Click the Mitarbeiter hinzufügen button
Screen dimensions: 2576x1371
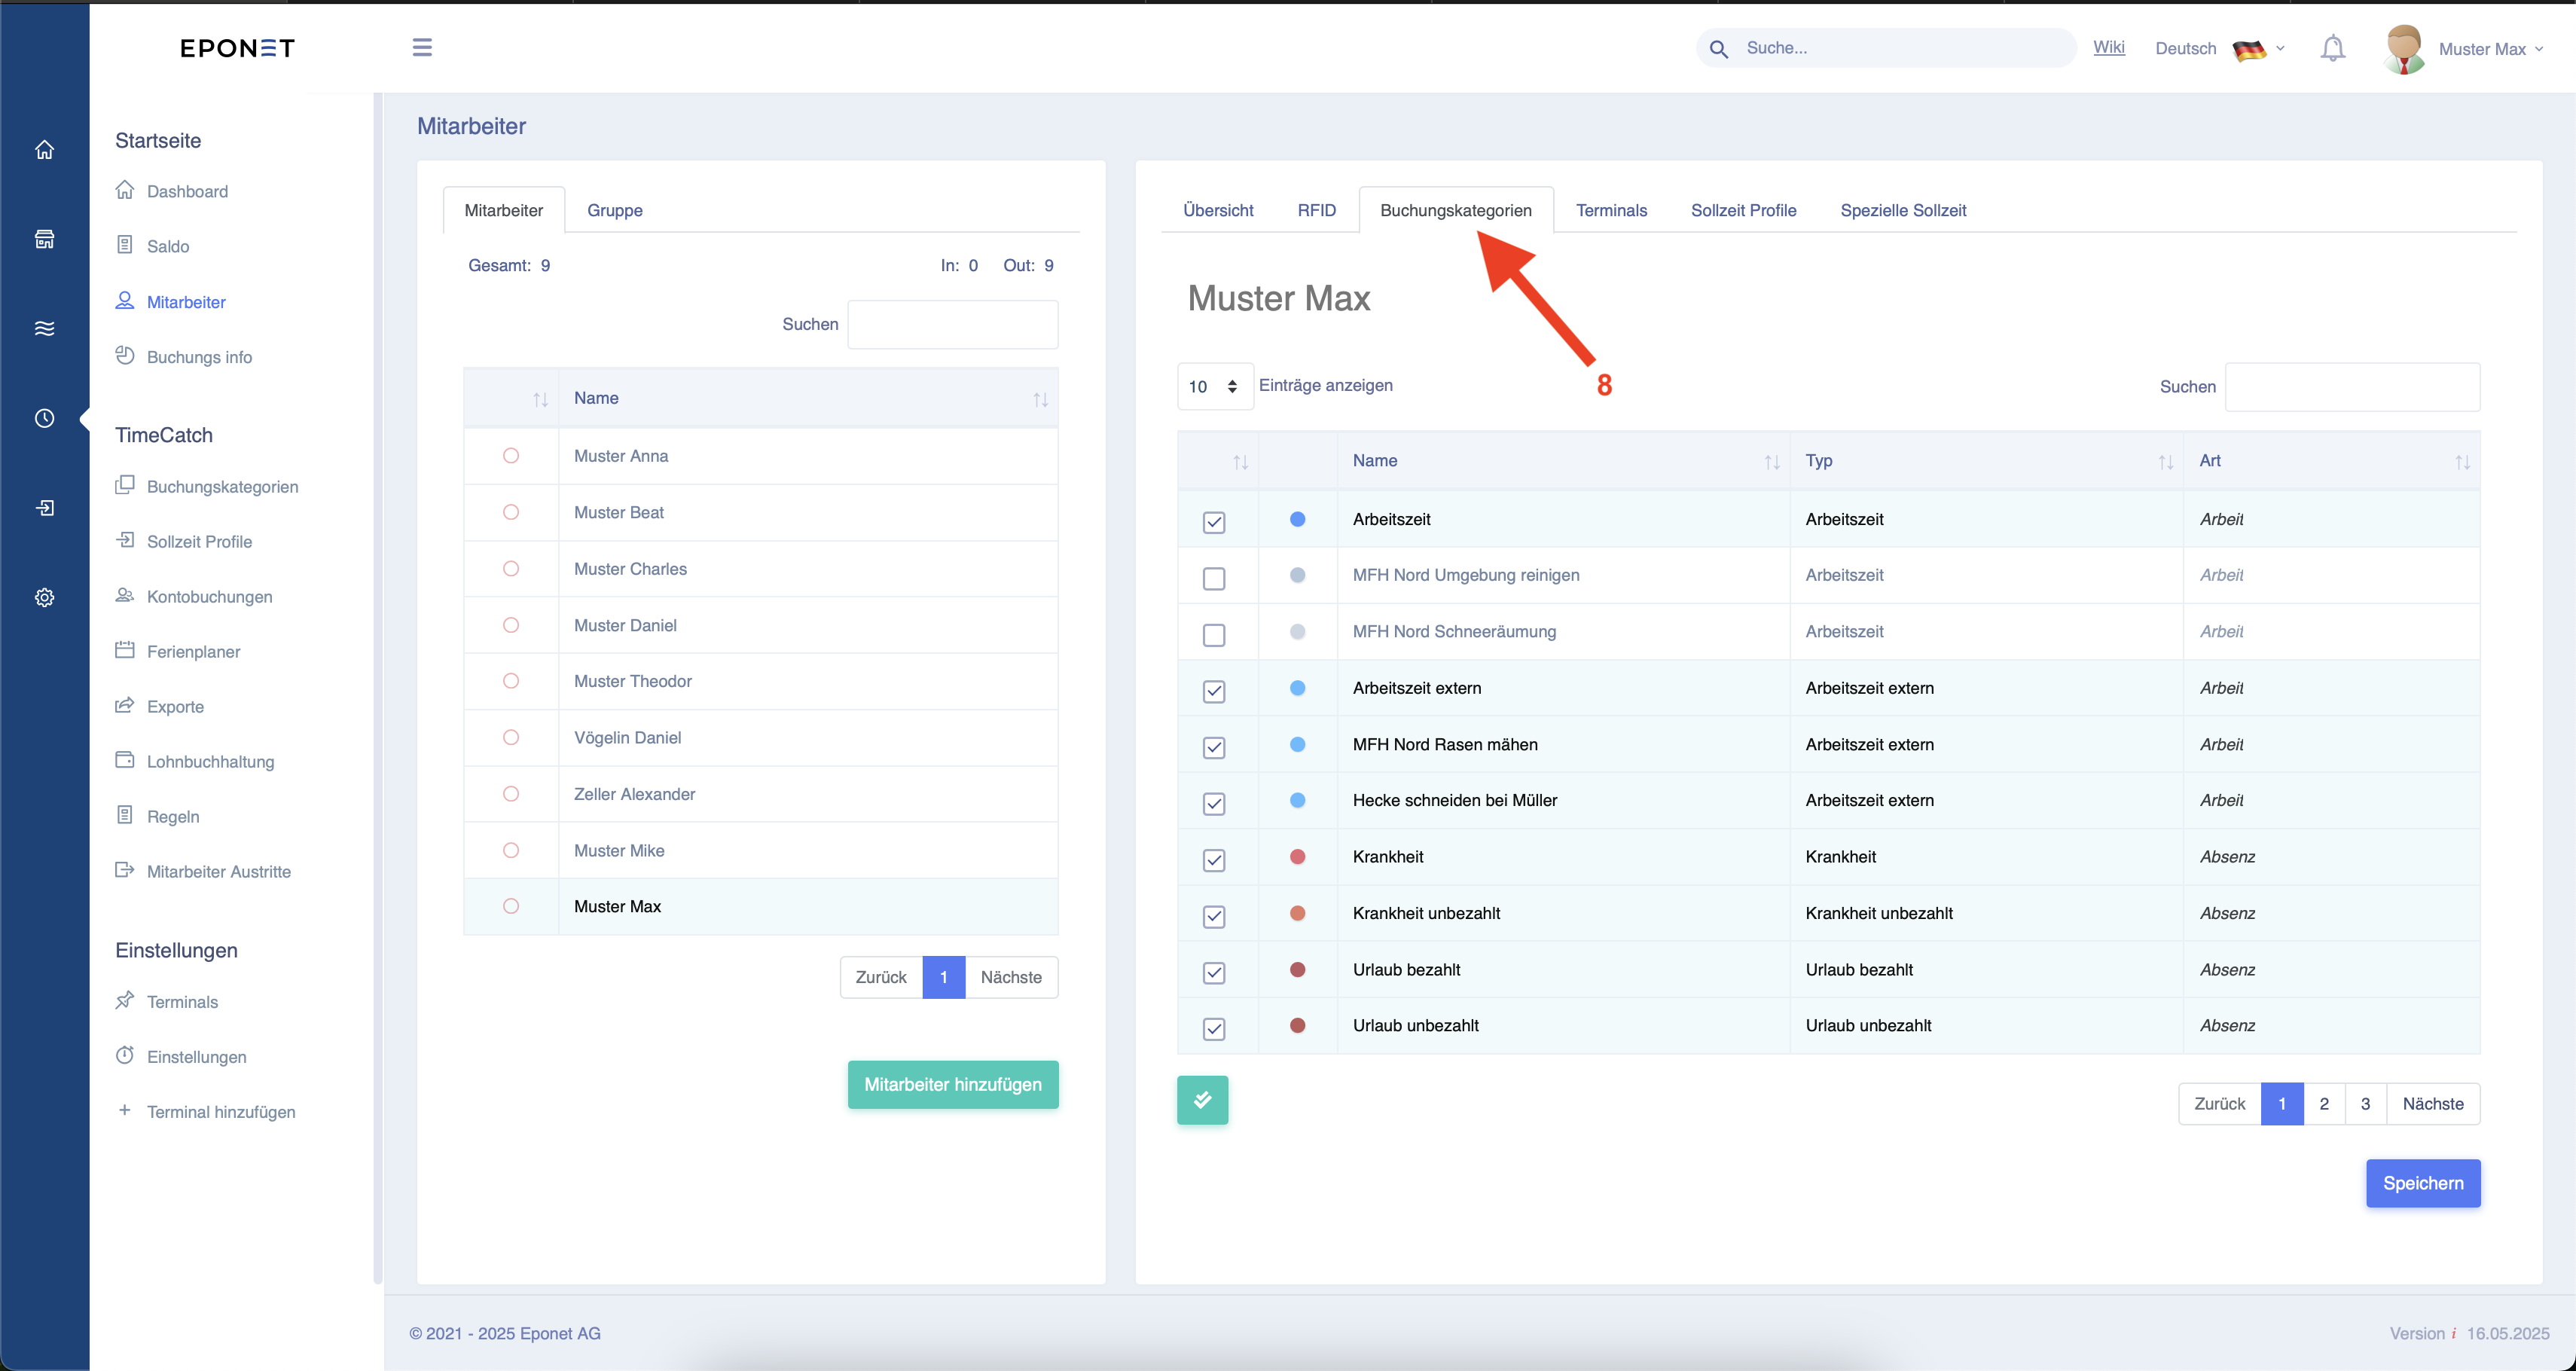pyautogui.click(x=953, y=1084)
